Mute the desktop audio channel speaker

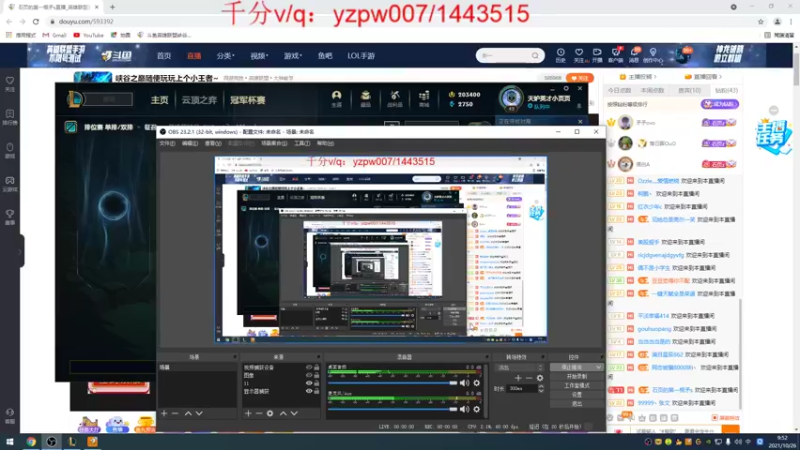point(464,383)
